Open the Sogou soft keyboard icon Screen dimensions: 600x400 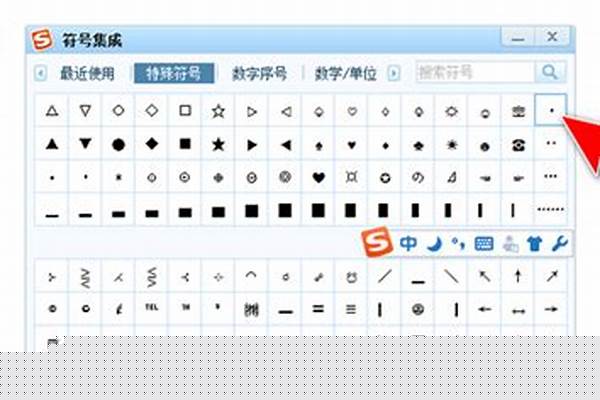484,243
